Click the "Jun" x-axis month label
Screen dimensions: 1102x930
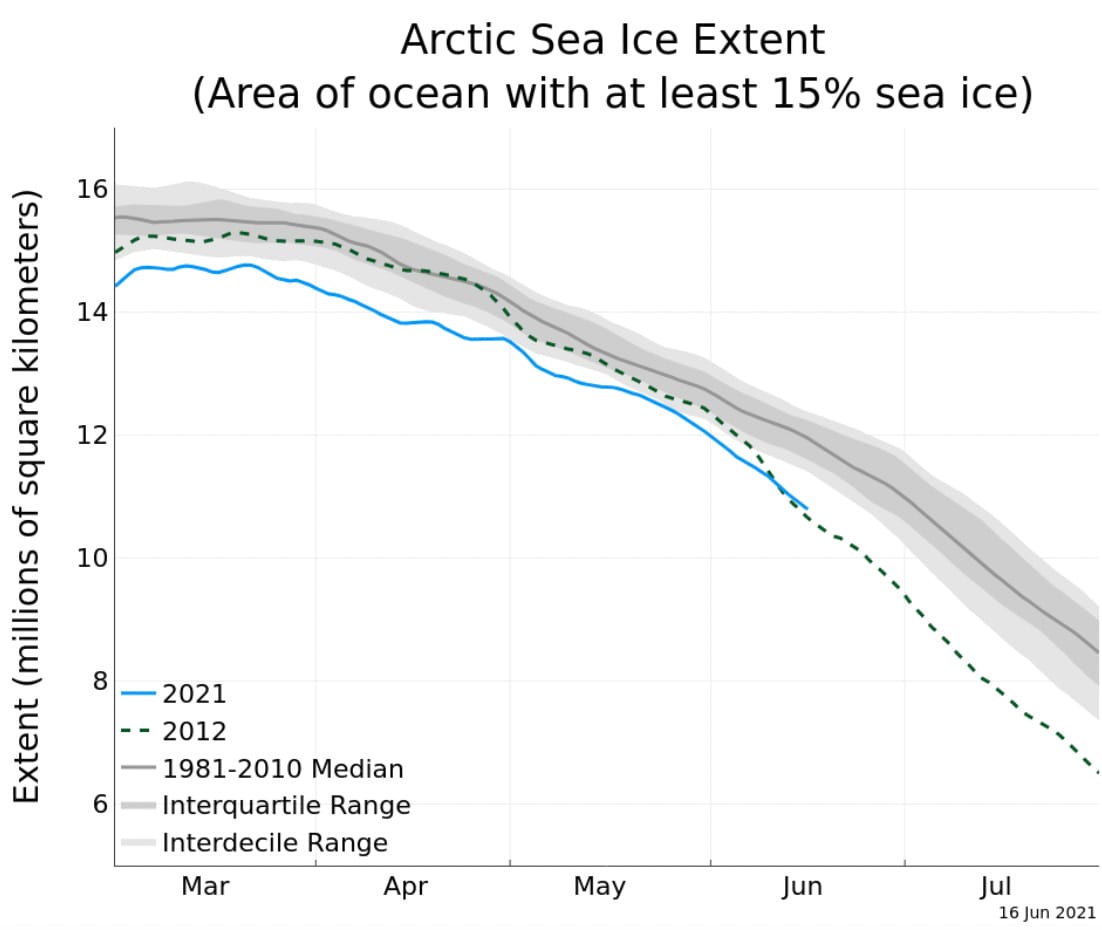pos(804,886)
